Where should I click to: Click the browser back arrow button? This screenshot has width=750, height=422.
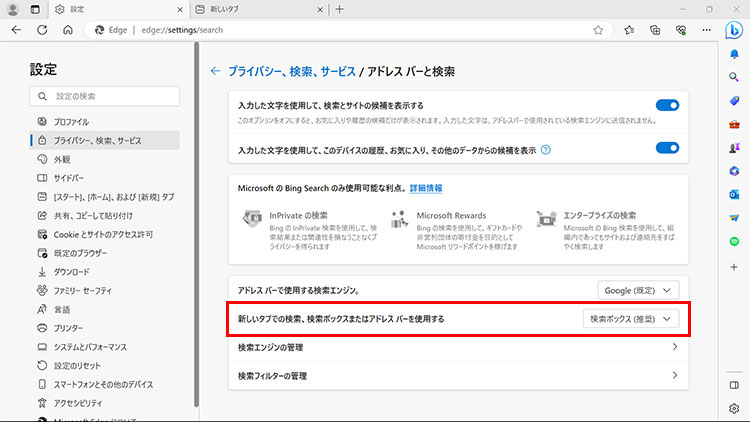click(x=16, y=30)
